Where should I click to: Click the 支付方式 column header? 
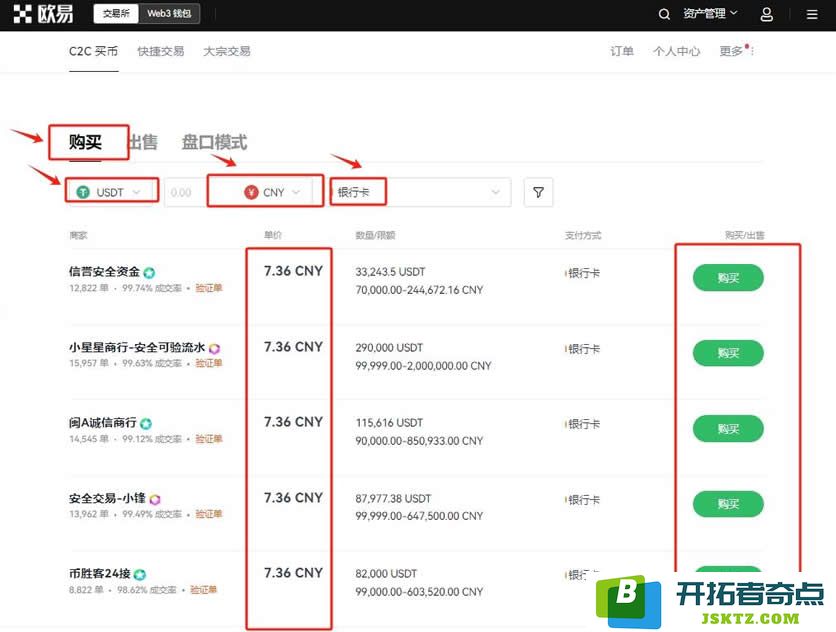(x=583, y=235)
